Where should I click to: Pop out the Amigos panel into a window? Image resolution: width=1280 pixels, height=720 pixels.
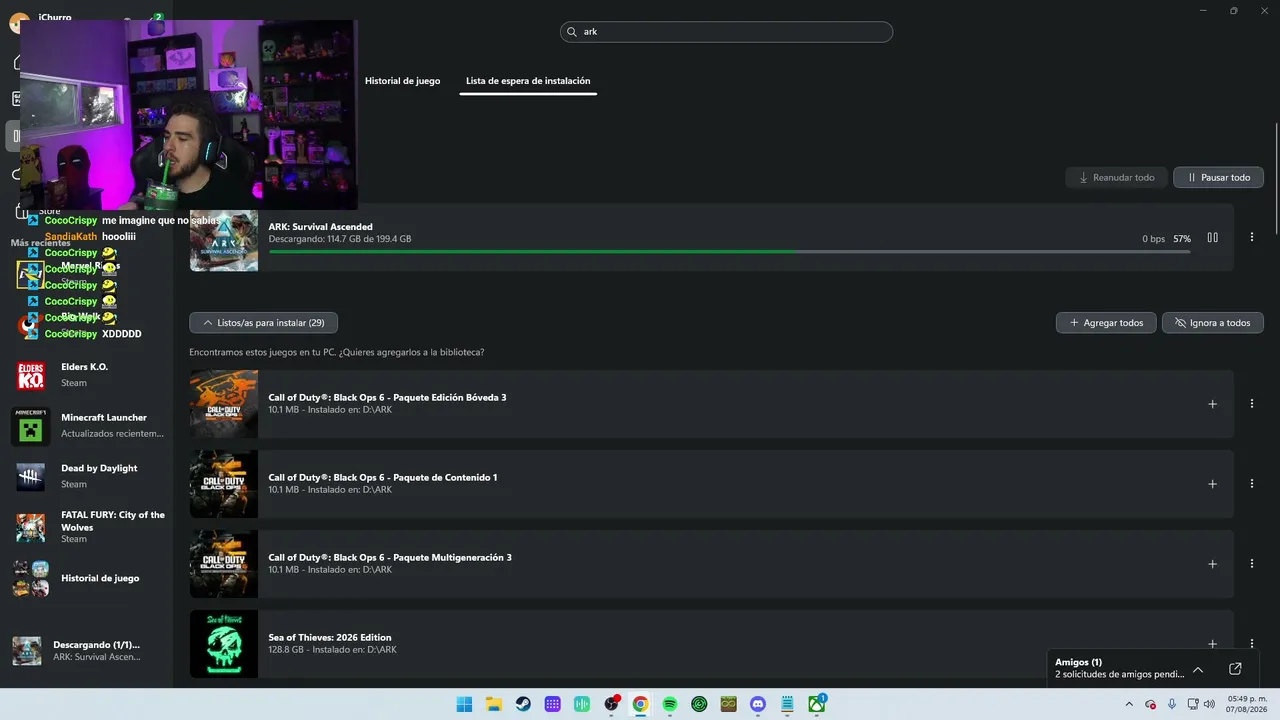pos(1235,669)
